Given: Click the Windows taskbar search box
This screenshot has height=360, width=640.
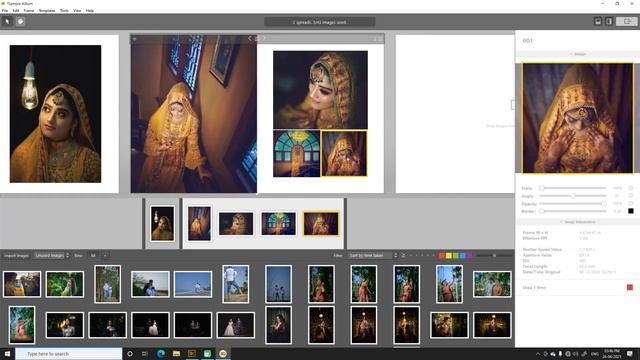Looking at the screenshot, I should click(x=69, y=354).
